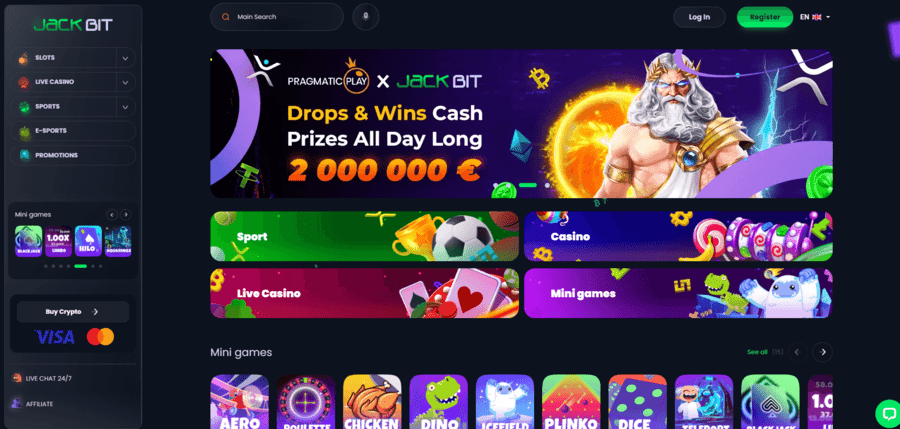Open the live chat bubble icon
This screenshot has width=900, height=429.
tap(888, 413)
